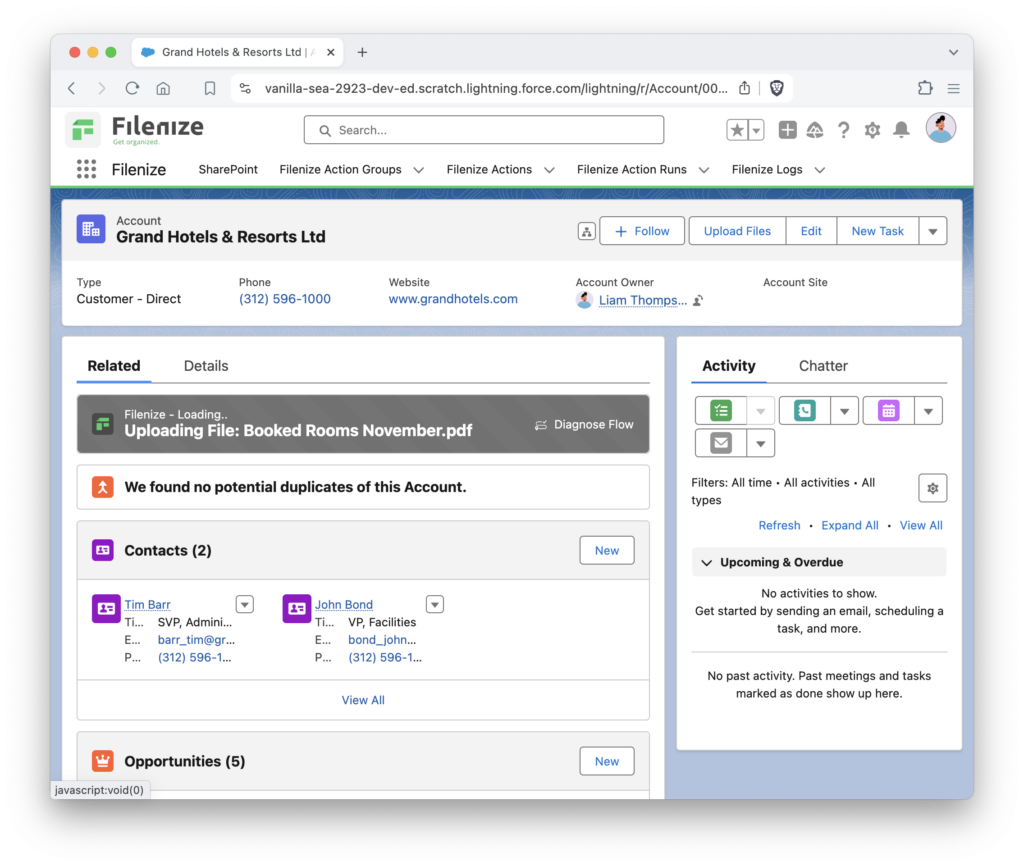Open the App Launcher grid icon

86,169
